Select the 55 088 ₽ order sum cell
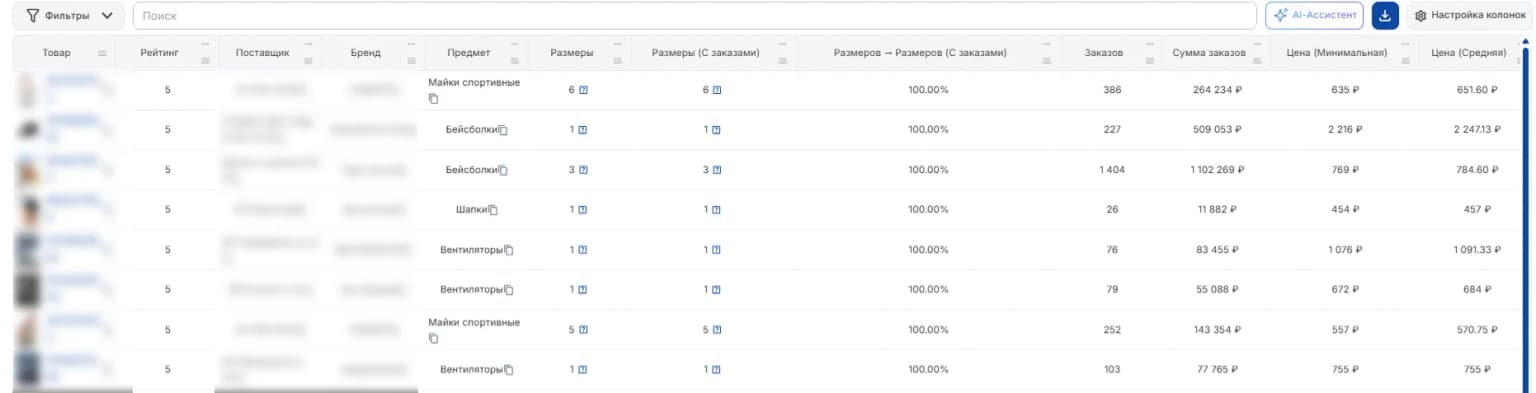The image size is (1536, 393). [1217, 290]
